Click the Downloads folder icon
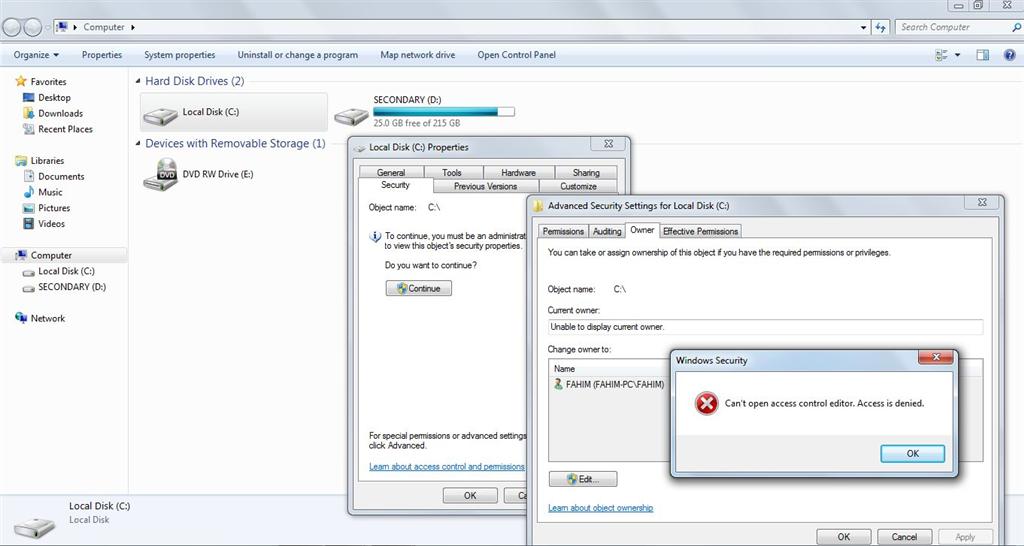Image resolution: width=1024 pixels, height=546 pixels. (28, 113)
